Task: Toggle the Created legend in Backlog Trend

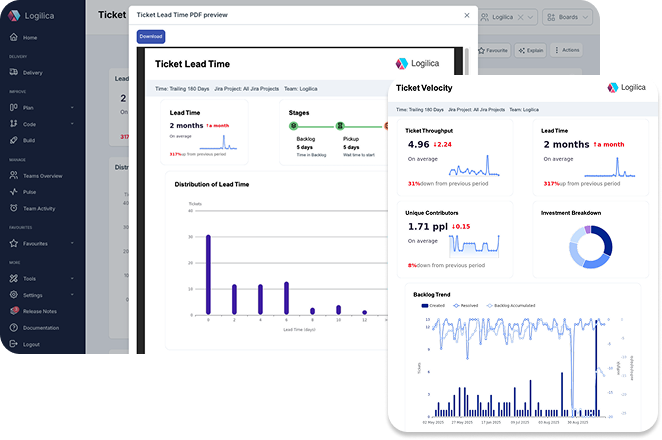Action: (x=433, y=305)
